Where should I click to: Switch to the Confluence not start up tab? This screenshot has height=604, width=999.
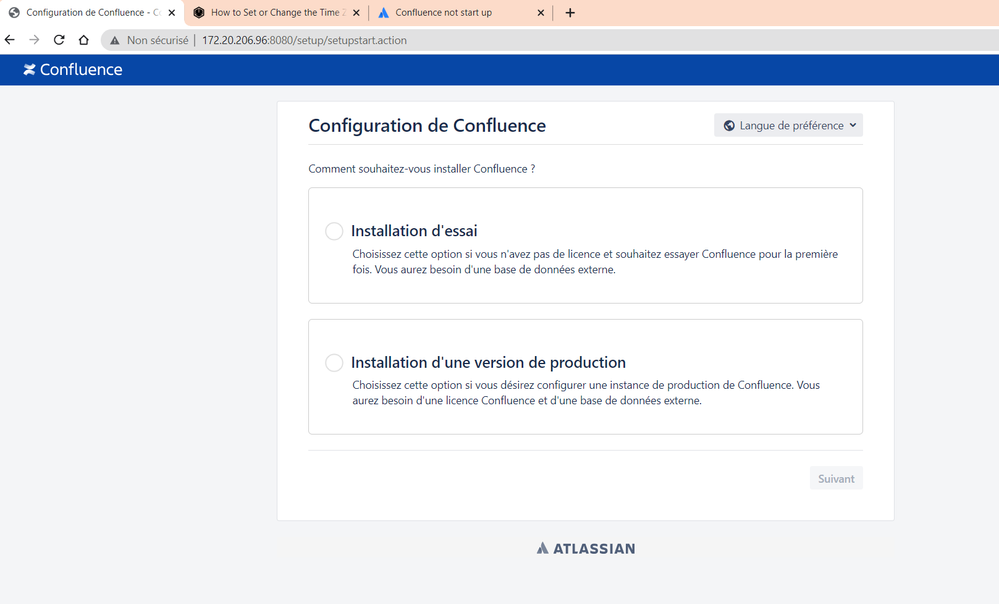461,13
